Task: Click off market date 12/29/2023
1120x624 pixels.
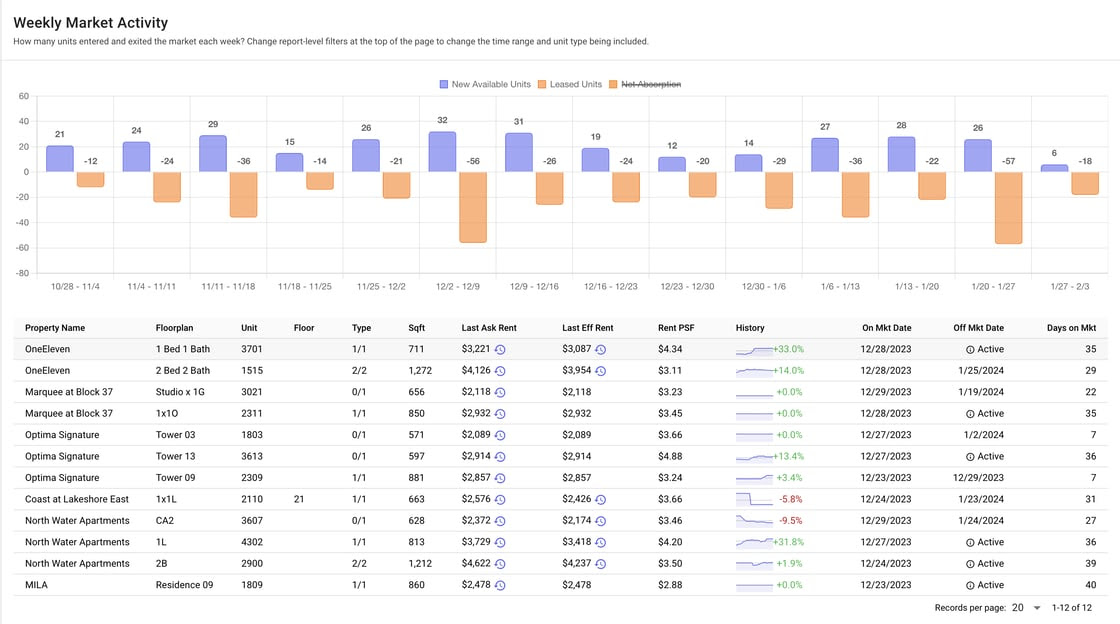Action: [978, 478]
